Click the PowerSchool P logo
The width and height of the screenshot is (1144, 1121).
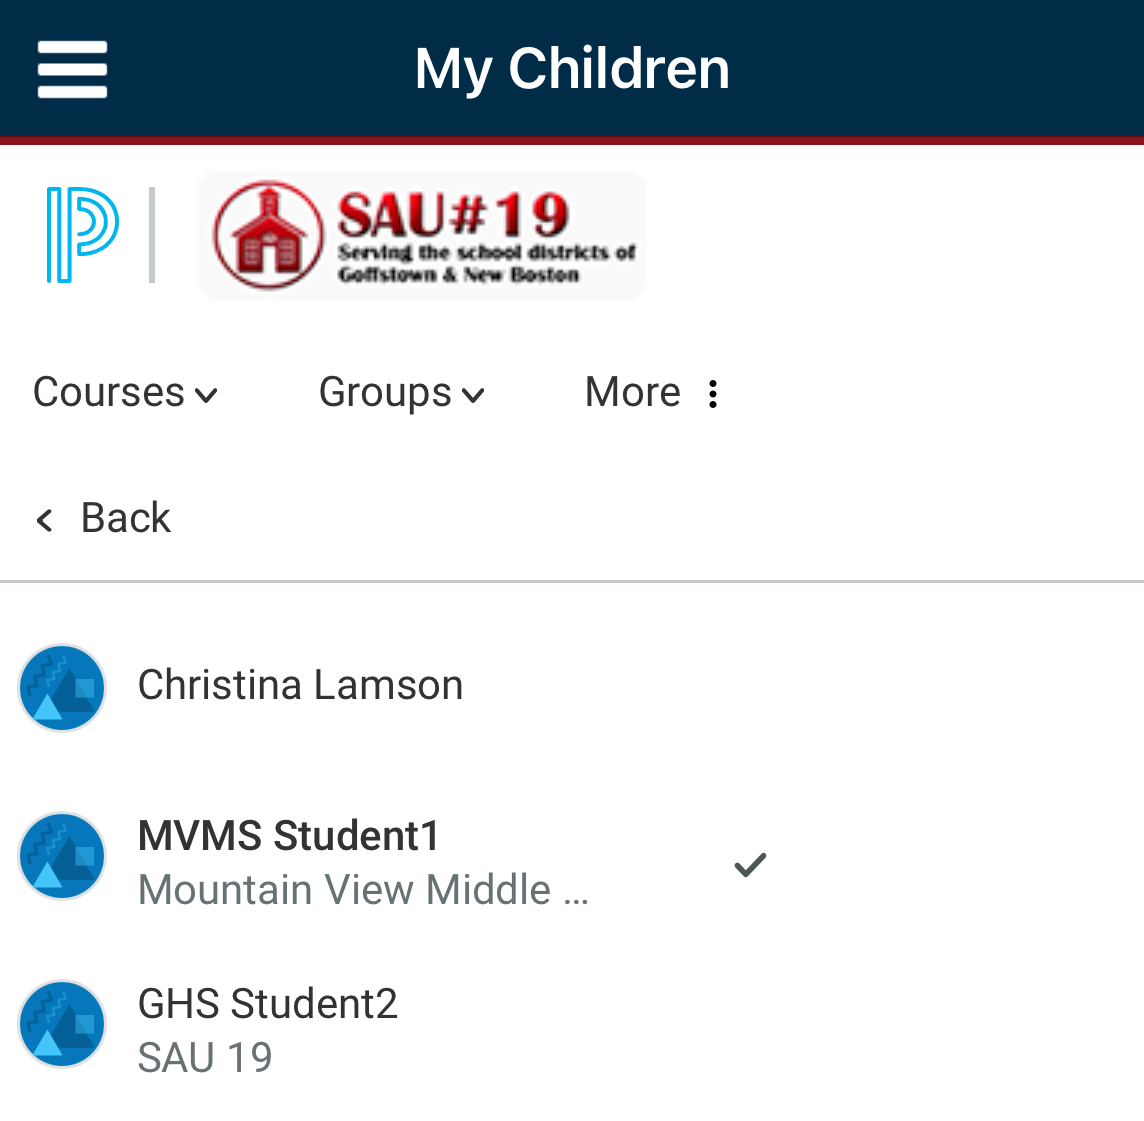pos(82,234)
